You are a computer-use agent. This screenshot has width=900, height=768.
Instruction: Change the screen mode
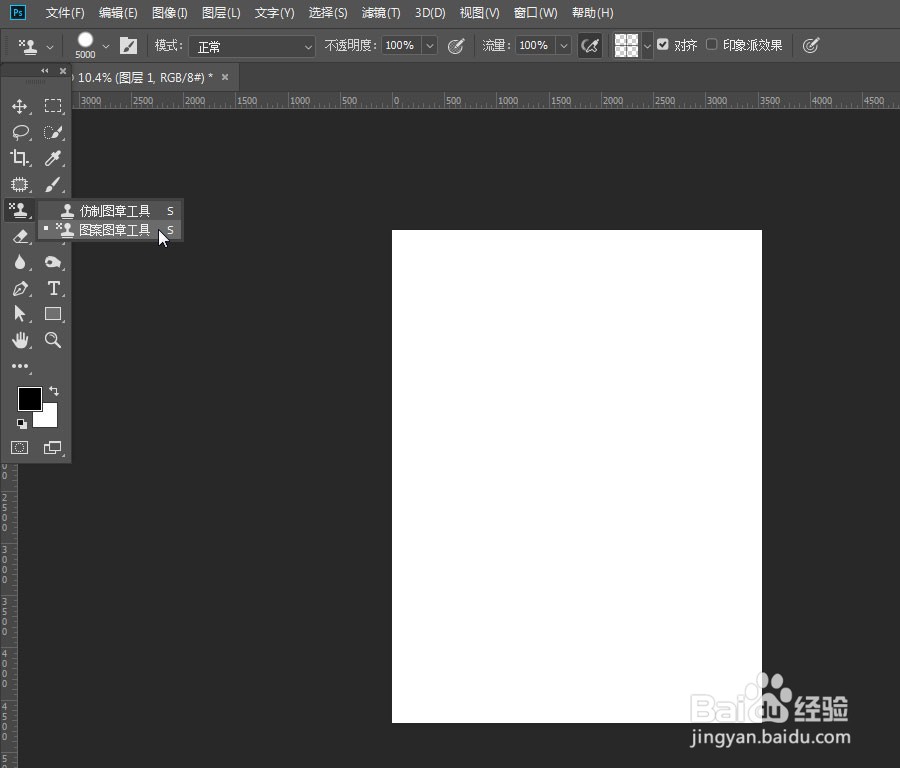point(53,448)
